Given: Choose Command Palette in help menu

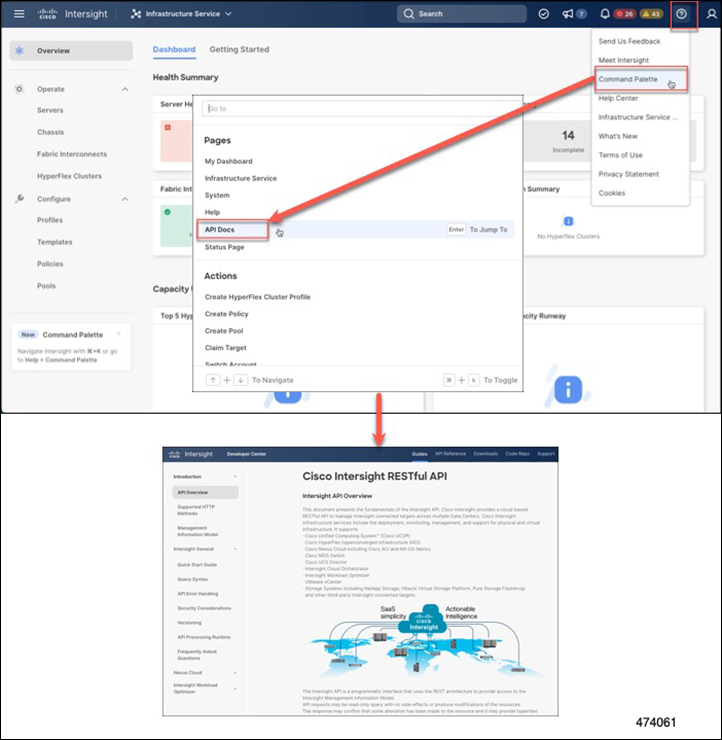Looking at the screenshot, I should (640, 79).
